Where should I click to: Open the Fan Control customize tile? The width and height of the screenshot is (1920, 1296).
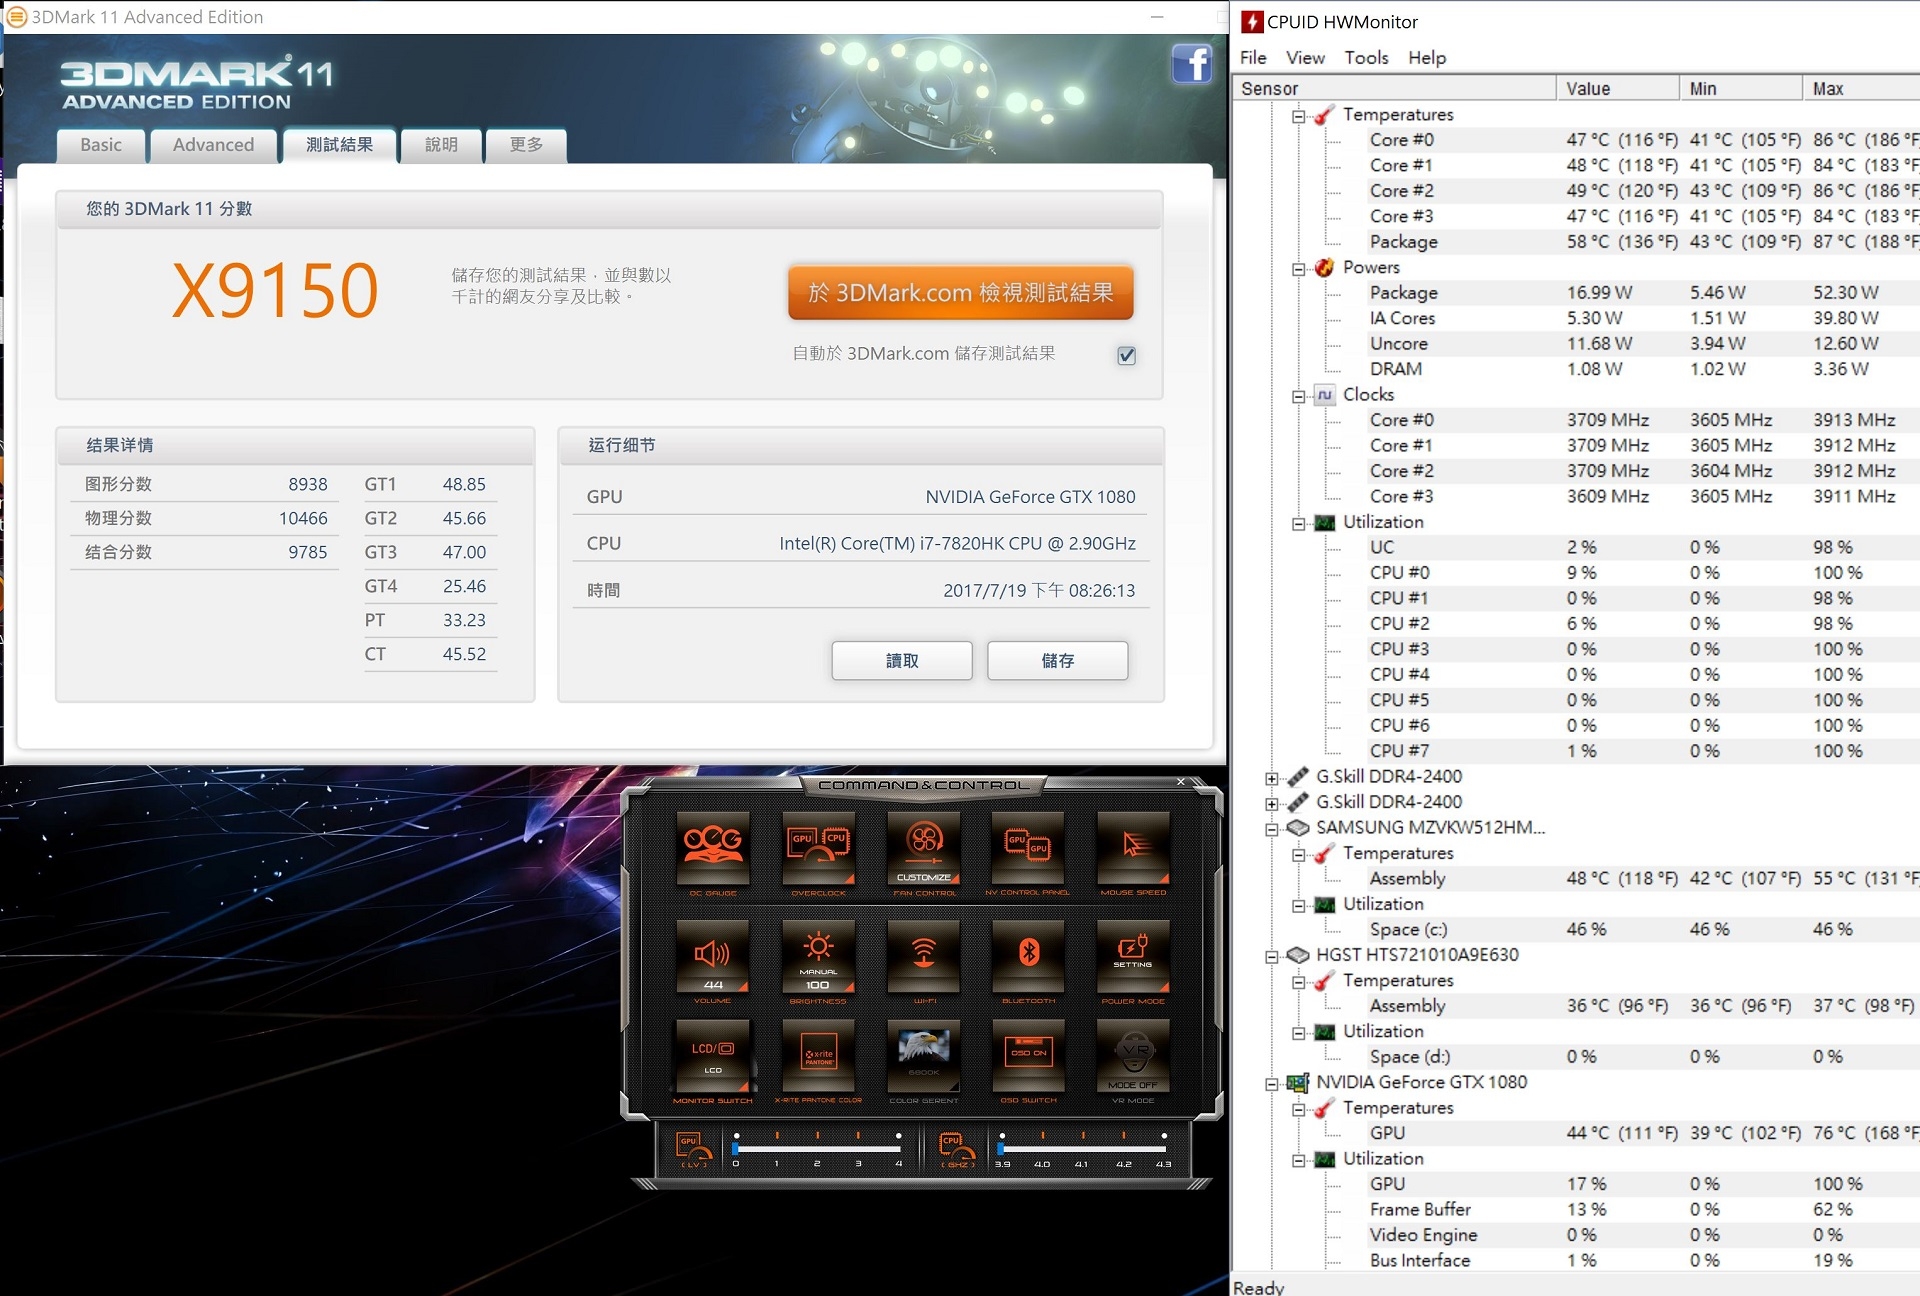click(x=924, y=848)
